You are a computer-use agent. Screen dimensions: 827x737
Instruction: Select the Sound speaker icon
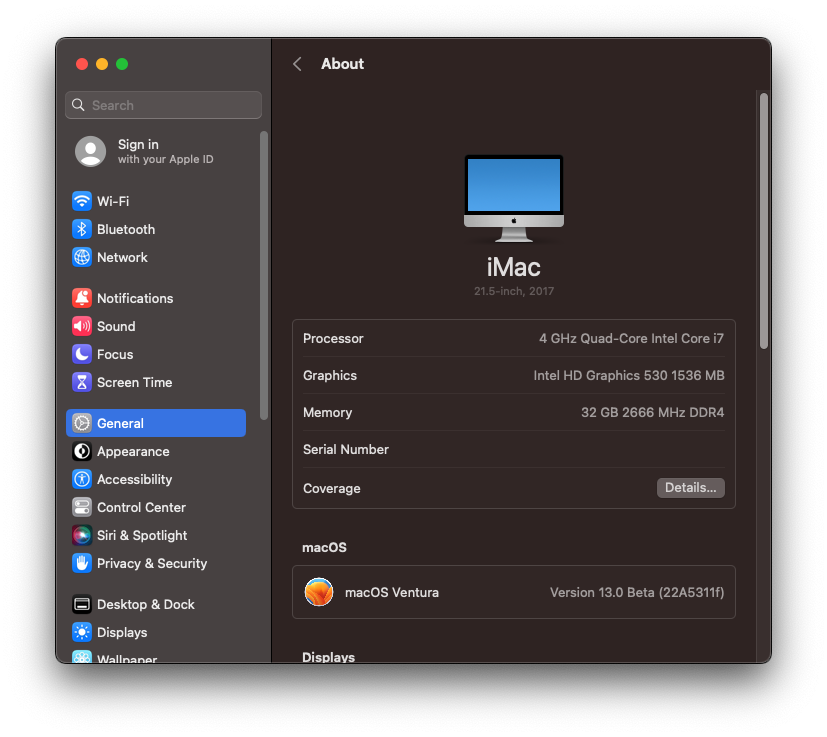(82, 326)
